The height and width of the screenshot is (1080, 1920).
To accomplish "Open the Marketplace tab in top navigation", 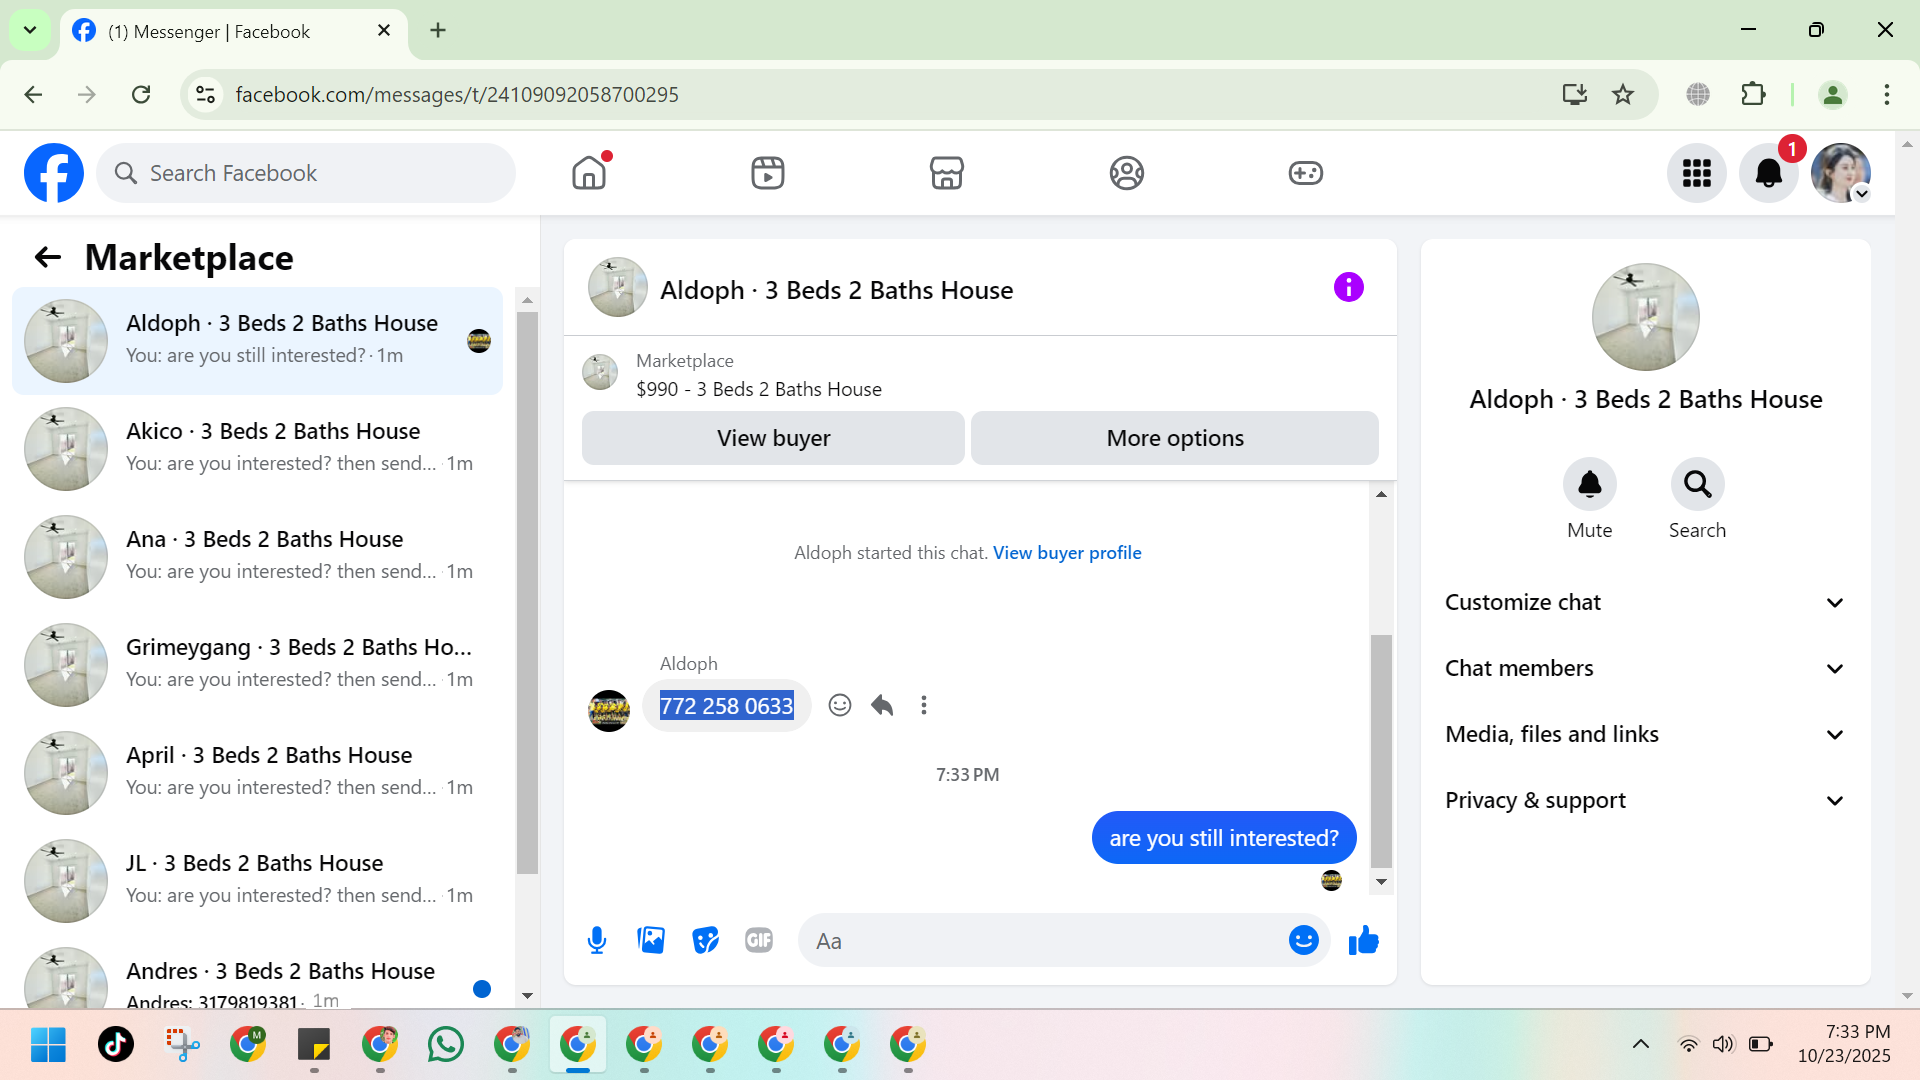I will coord(946,173).
